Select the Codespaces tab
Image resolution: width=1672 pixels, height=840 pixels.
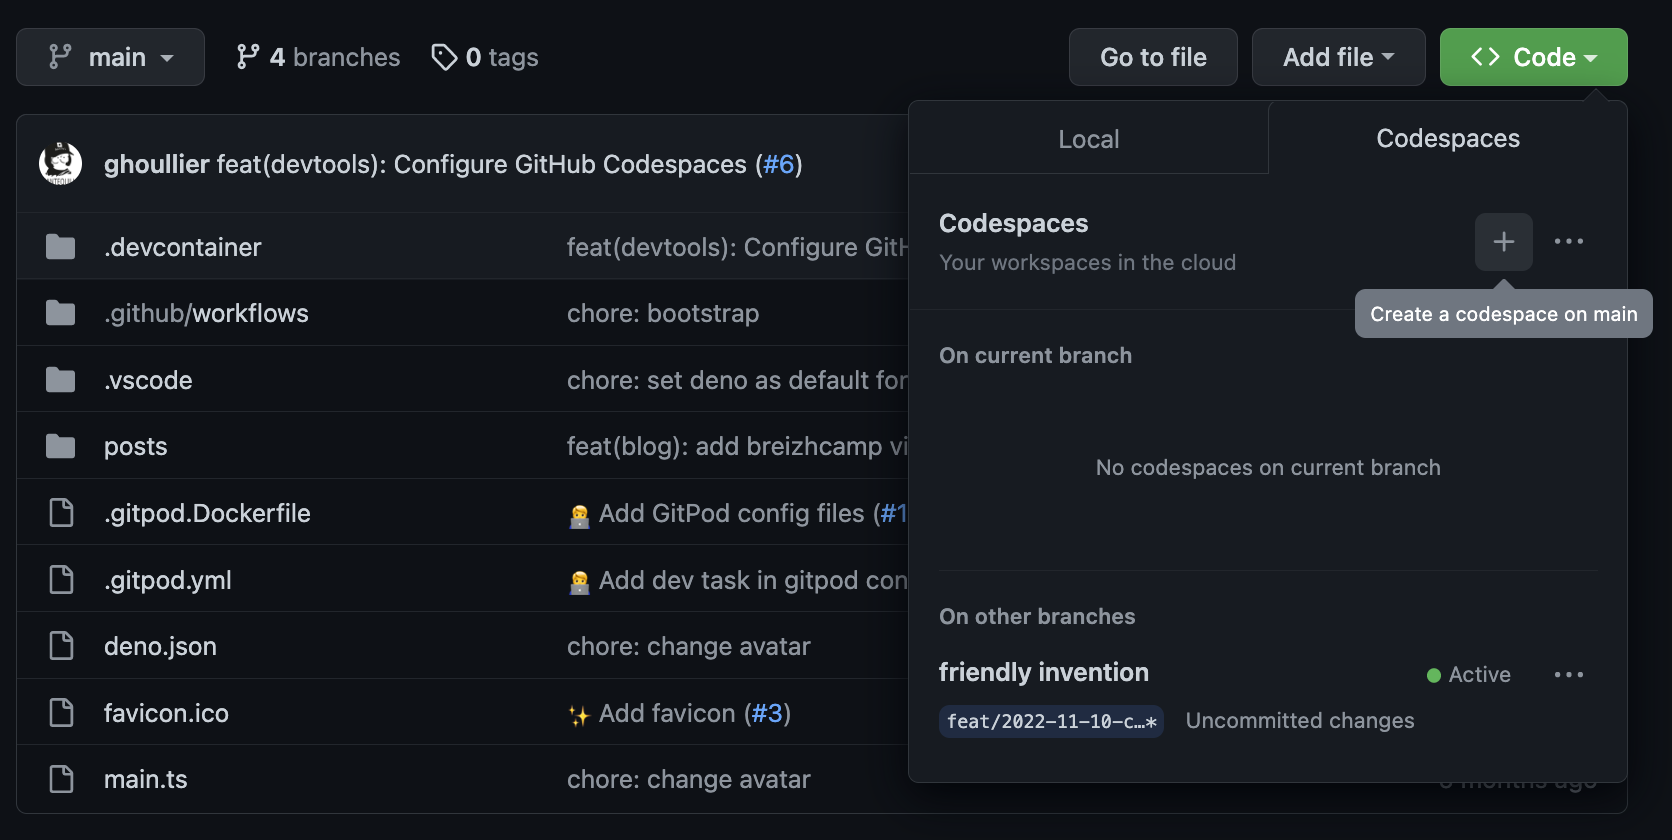[1448, 138]
